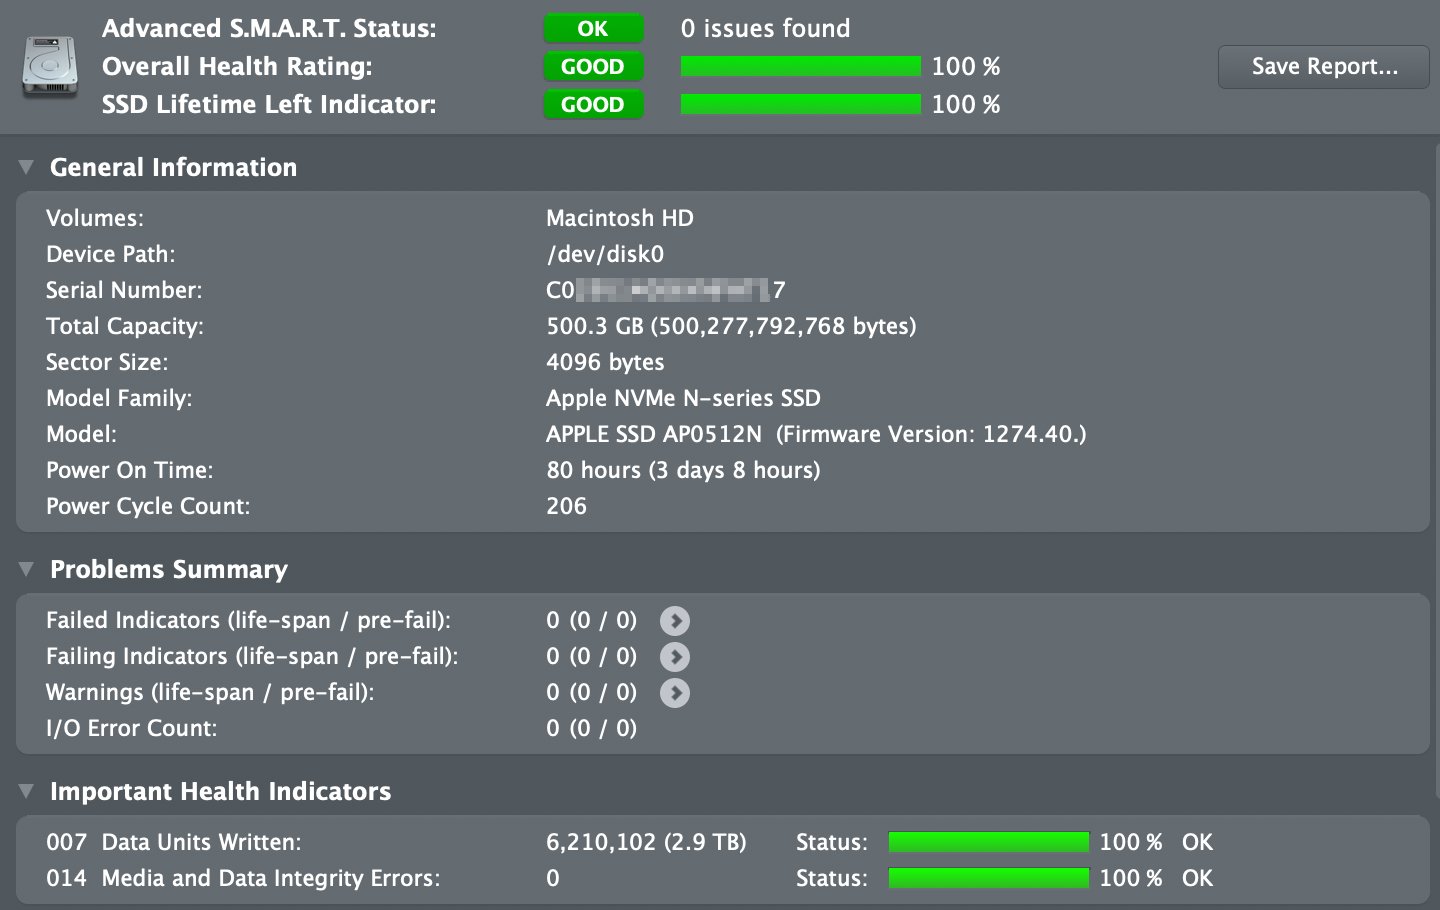Click the Total Capacity value text

tap(731, 327)
